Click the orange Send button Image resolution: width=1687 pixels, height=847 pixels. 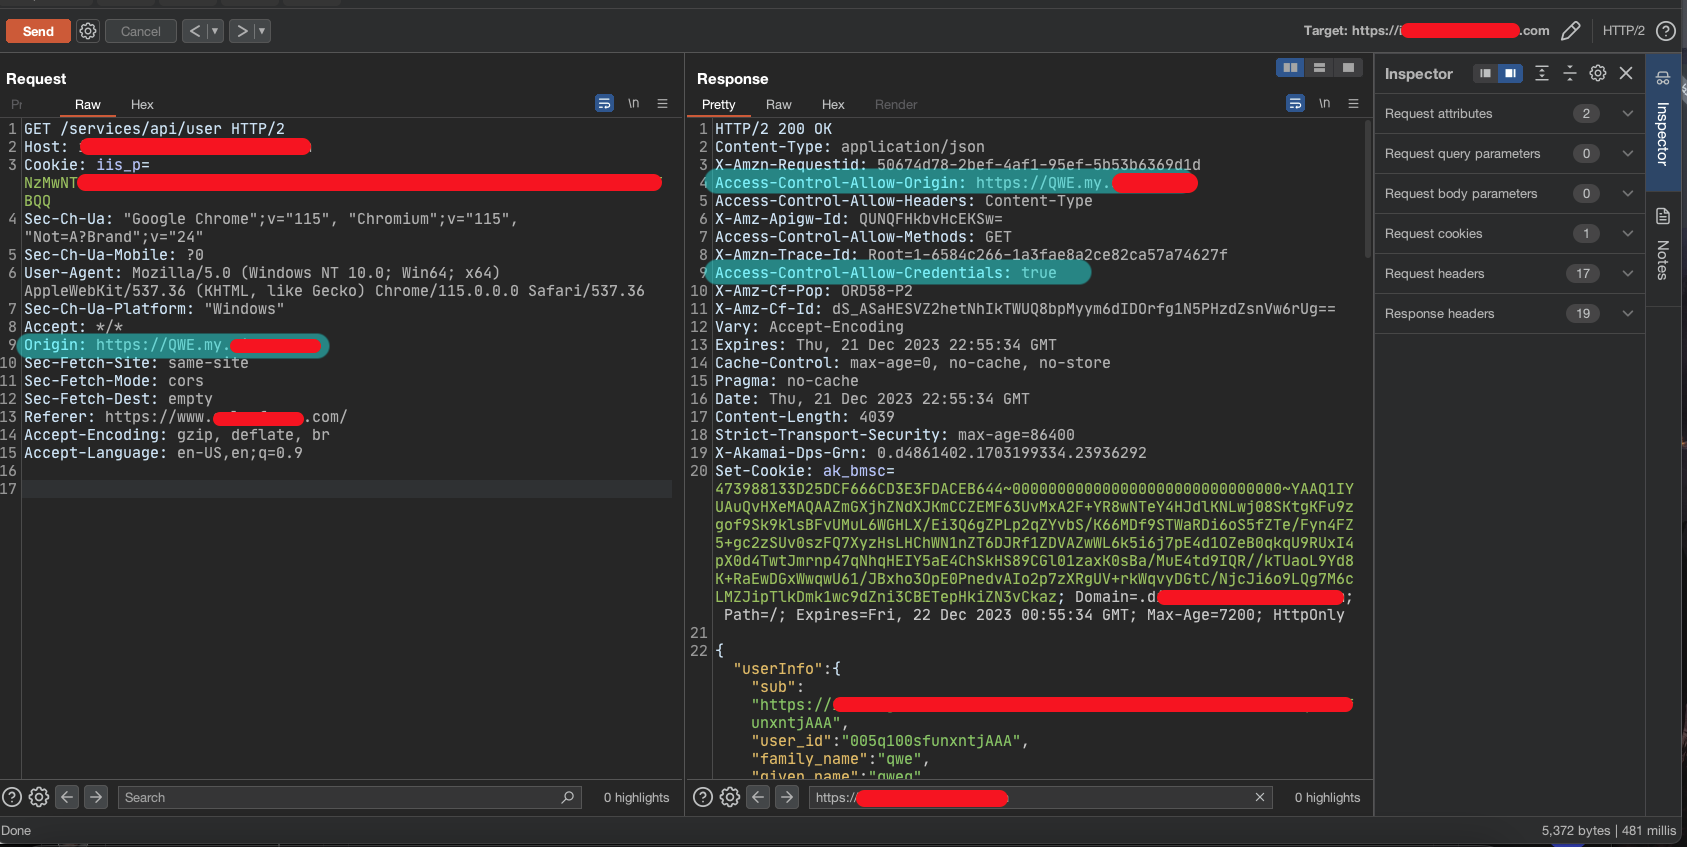(x=38, y=31)
